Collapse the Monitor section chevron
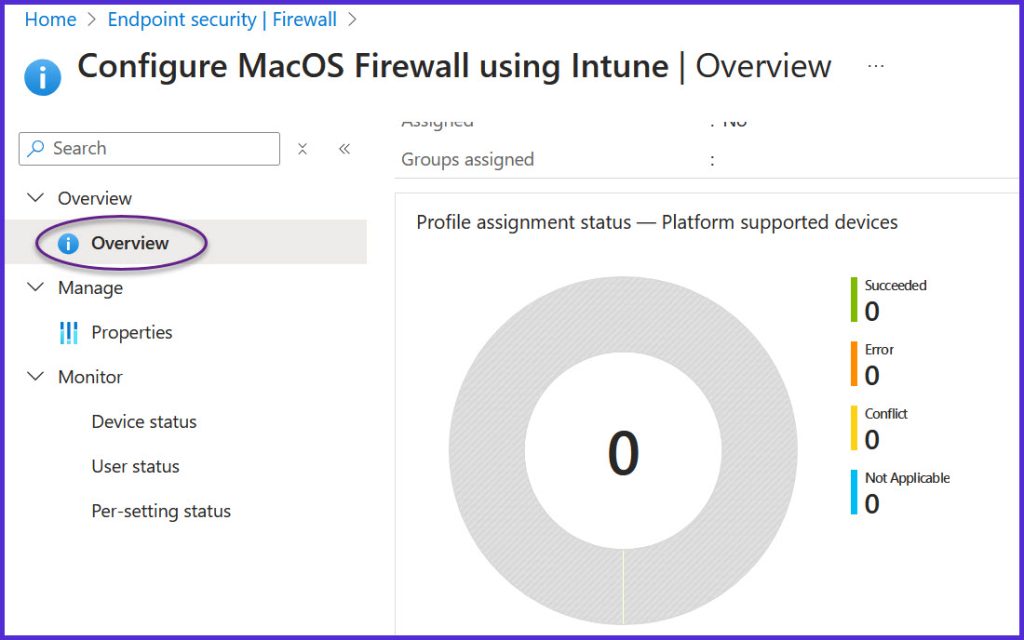 tap(36, 376)
